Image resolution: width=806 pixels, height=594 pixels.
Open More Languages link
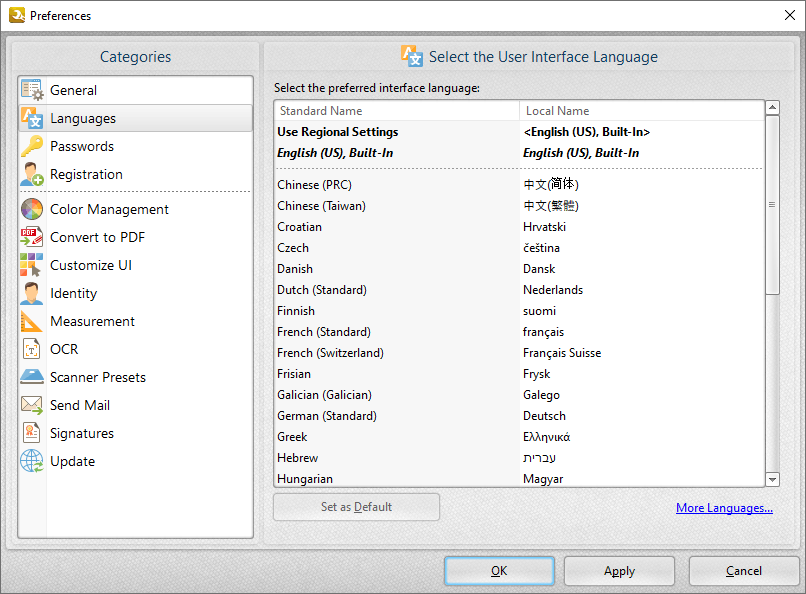[724, 507]
